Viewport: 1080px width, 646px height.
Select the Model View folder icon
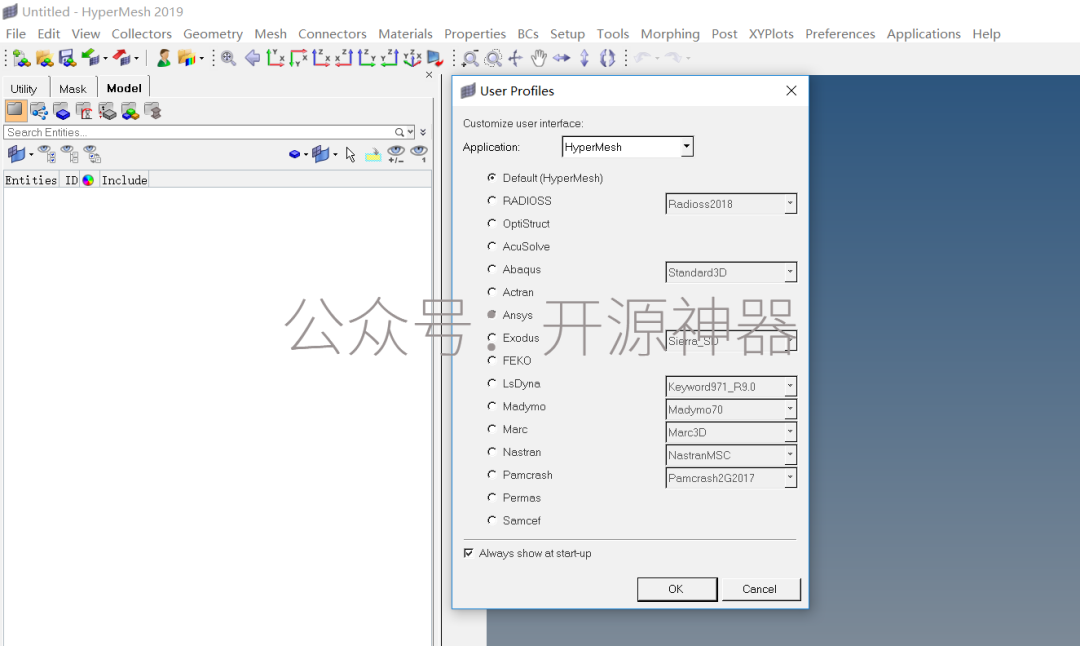(x=15, y=110)
